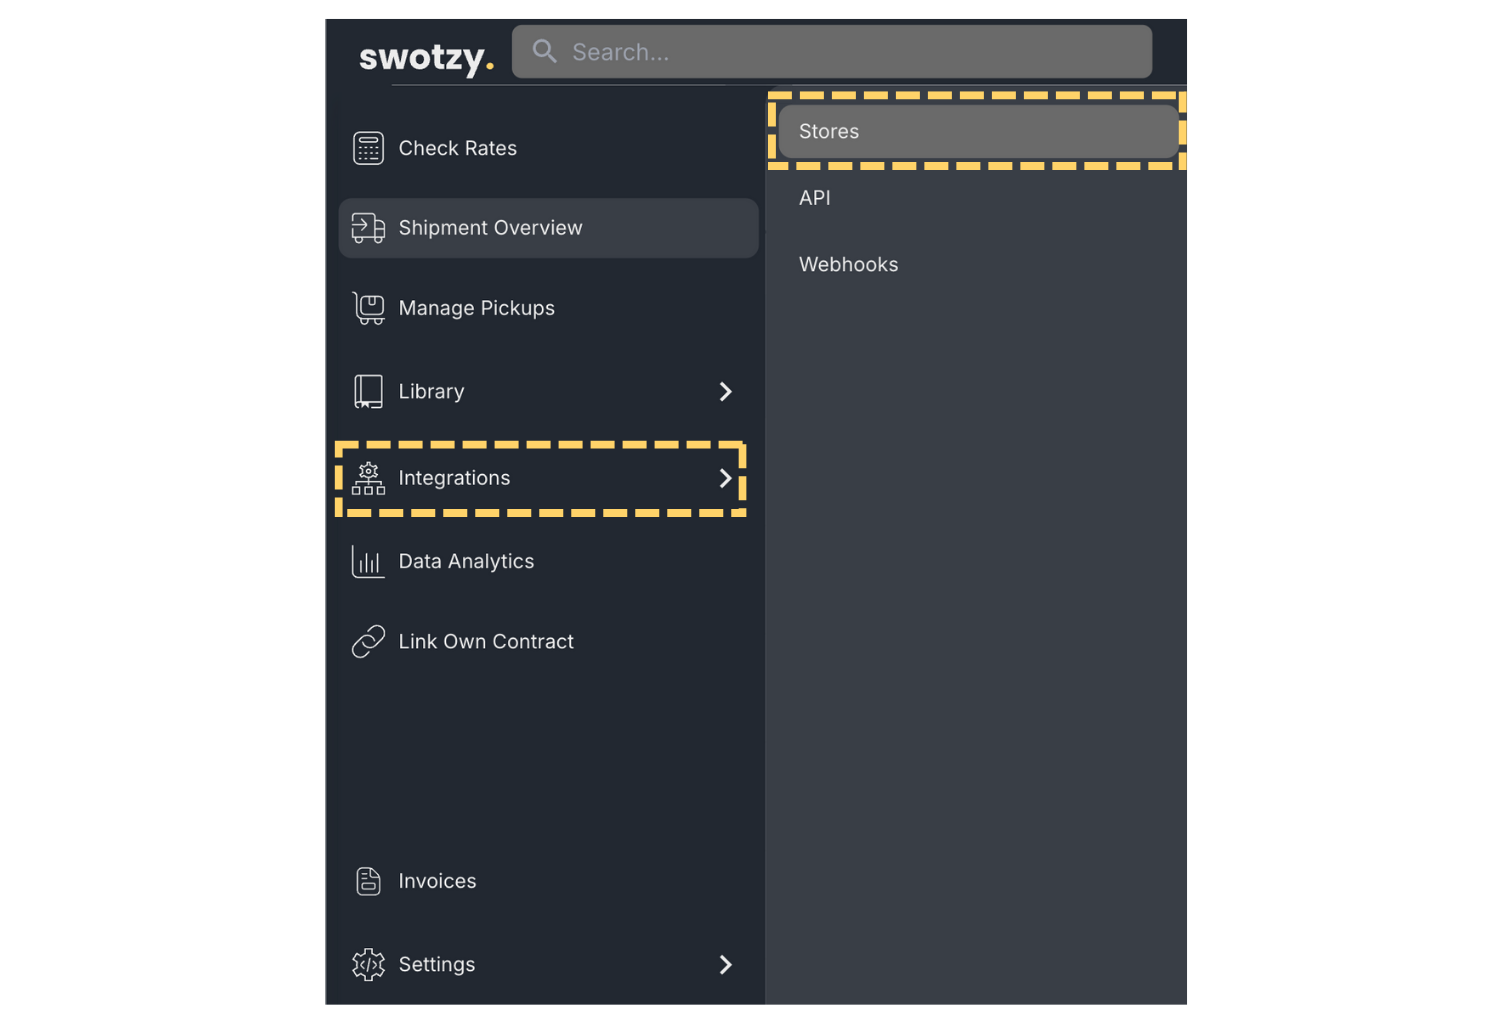Select the Integrations gear-network icon

point(368,478)
